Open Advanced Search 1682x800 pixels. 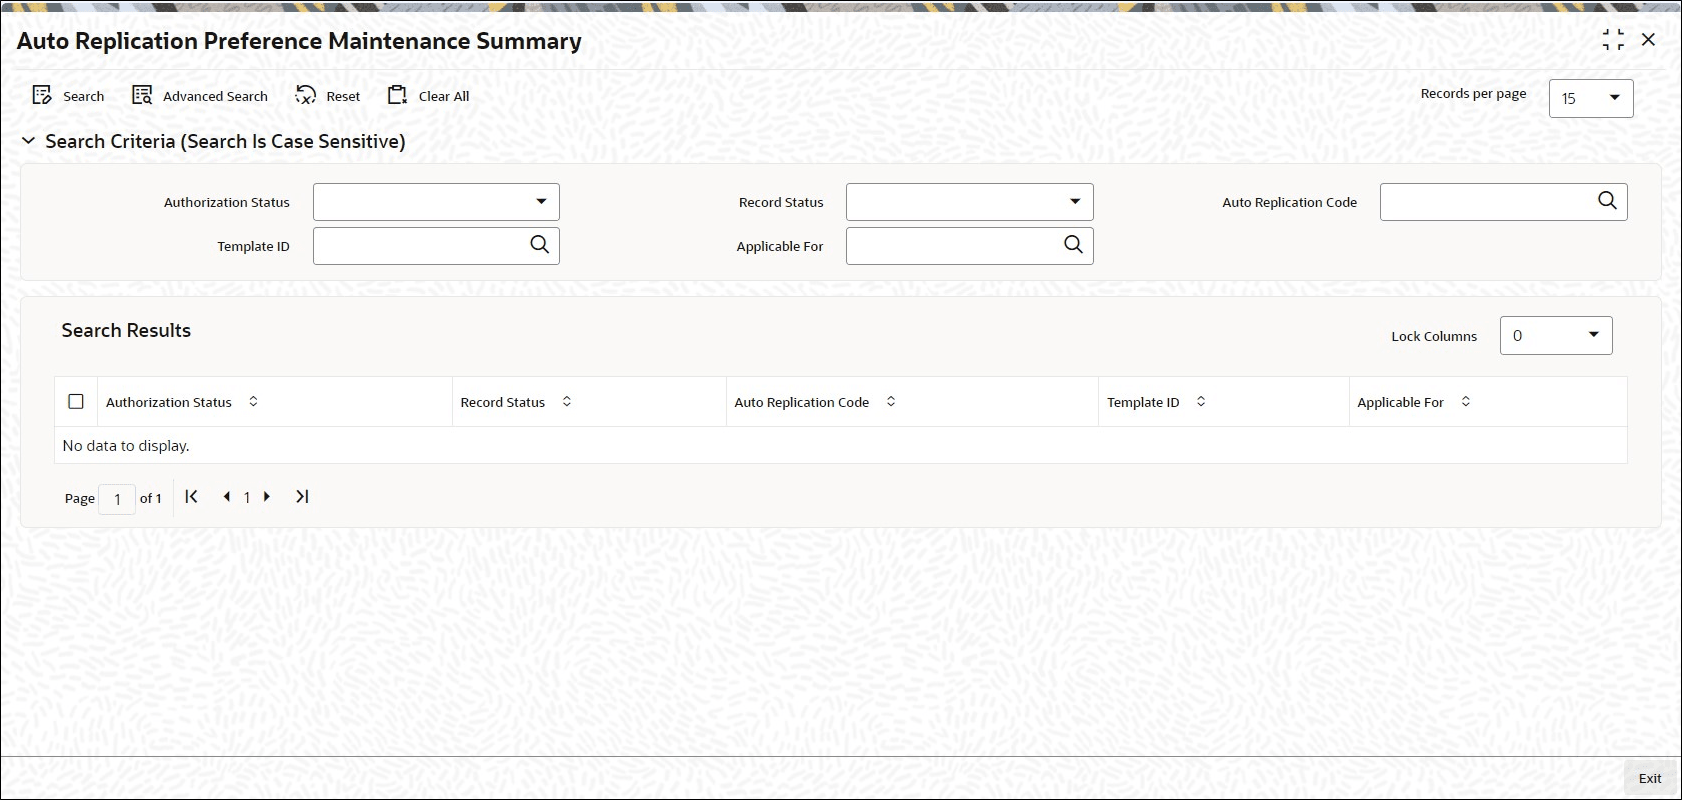200,96
